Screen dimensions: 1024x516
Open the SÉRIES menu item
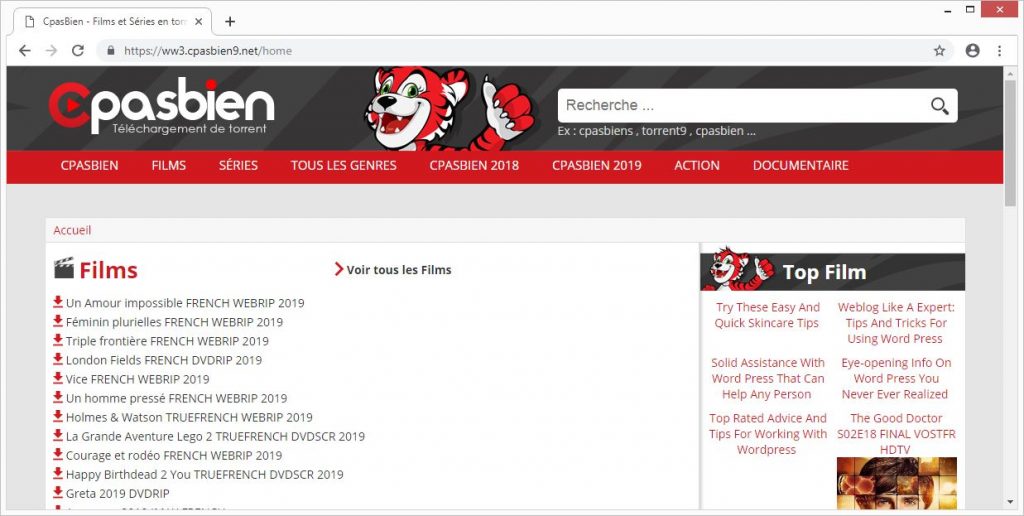[x=238, y=165]
